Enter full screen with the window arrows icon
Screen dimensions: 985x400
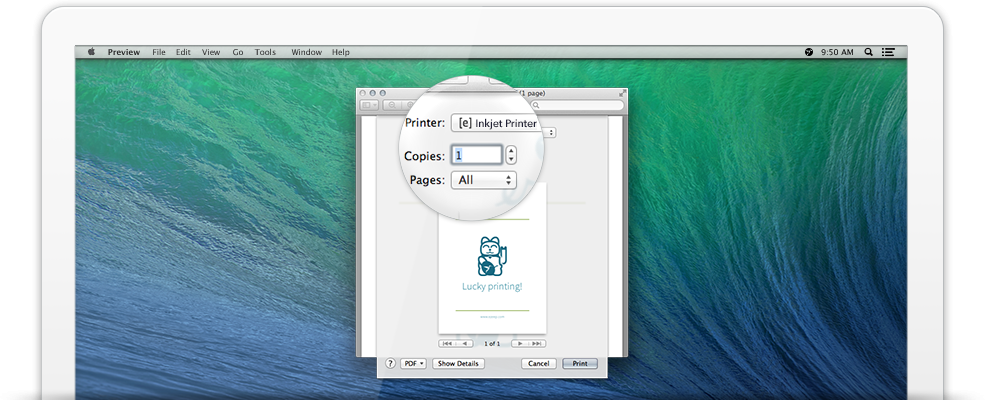click(x=622, y=93)
